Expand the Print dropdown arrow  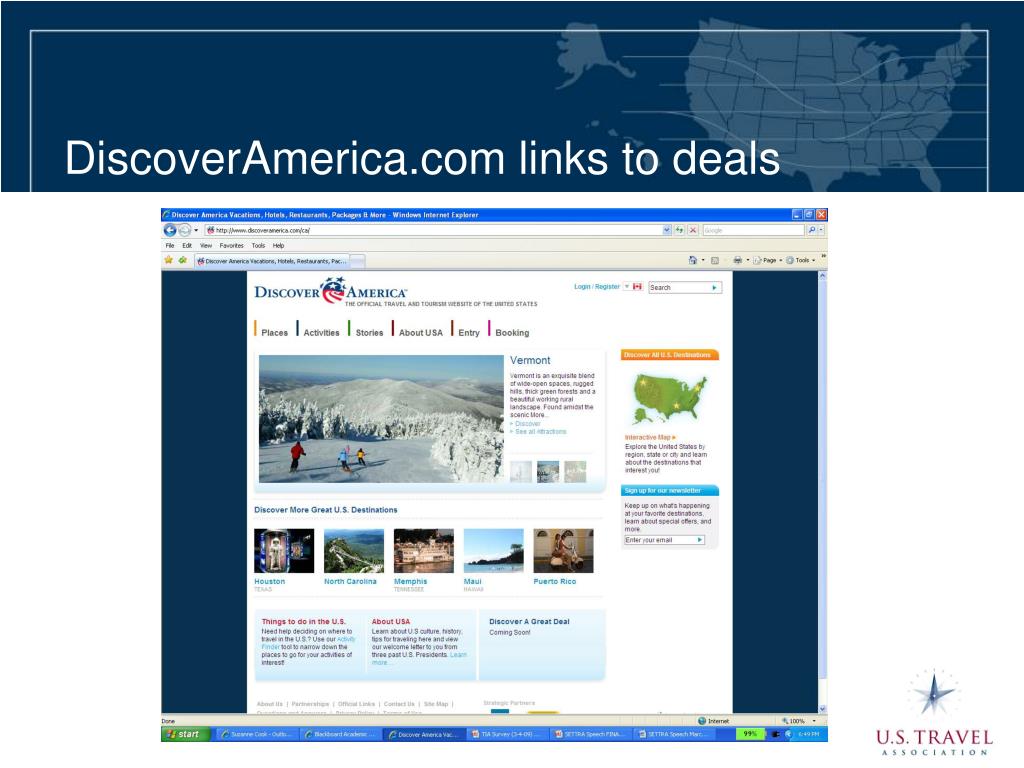pos(748,260)
